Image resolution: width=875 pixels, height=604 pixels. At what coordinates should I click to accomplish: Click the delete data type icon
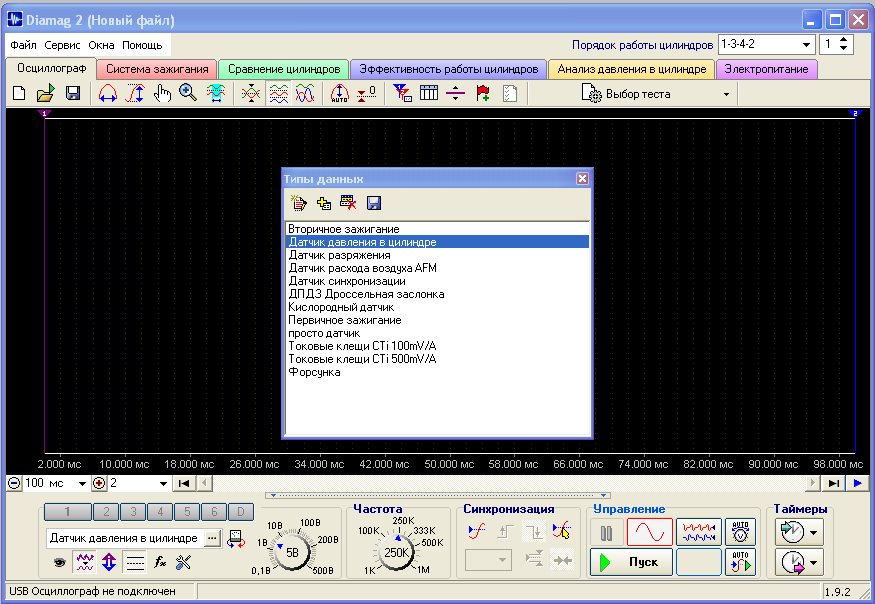[348, 203]
